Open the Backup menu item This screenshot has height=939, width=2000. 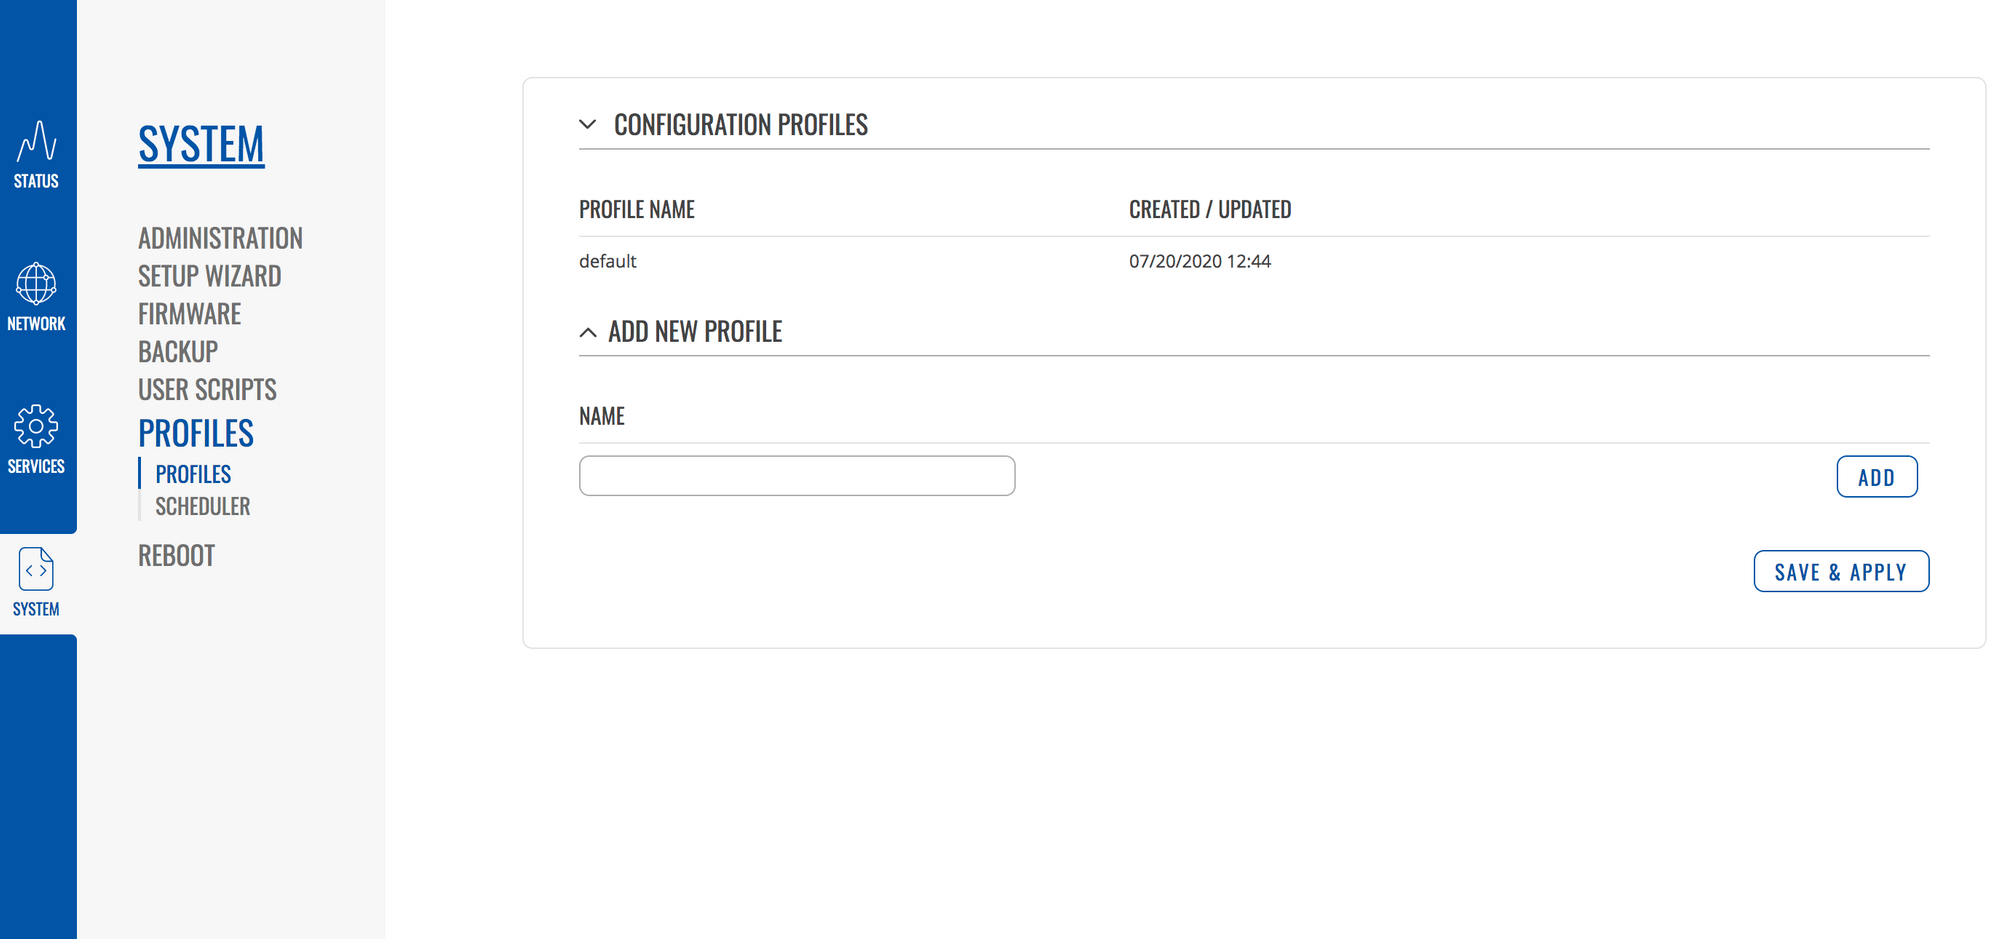(x=178, y=352)
